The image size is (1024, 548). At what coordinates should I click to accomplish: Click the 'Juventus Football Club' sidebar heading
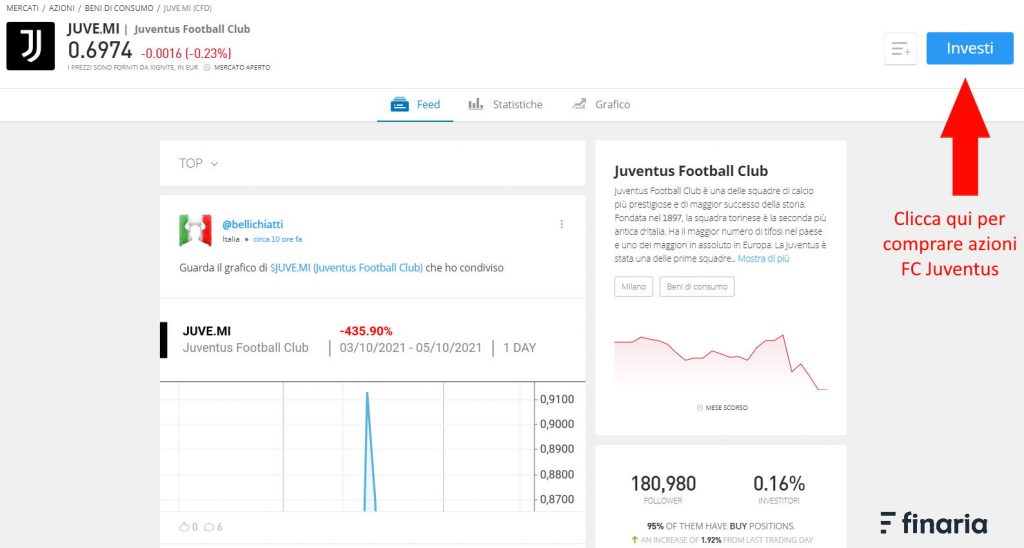coord(691,171)
